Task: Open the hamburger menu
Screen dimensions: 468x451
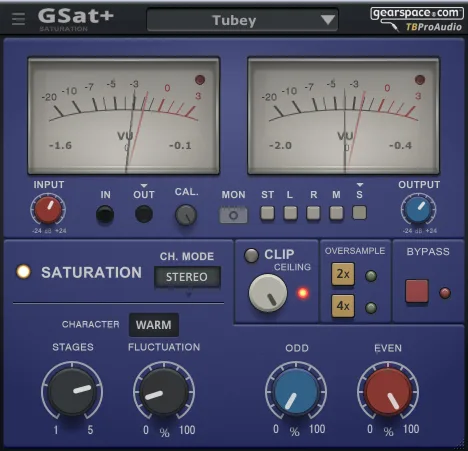Action: [x=18, y=19]
